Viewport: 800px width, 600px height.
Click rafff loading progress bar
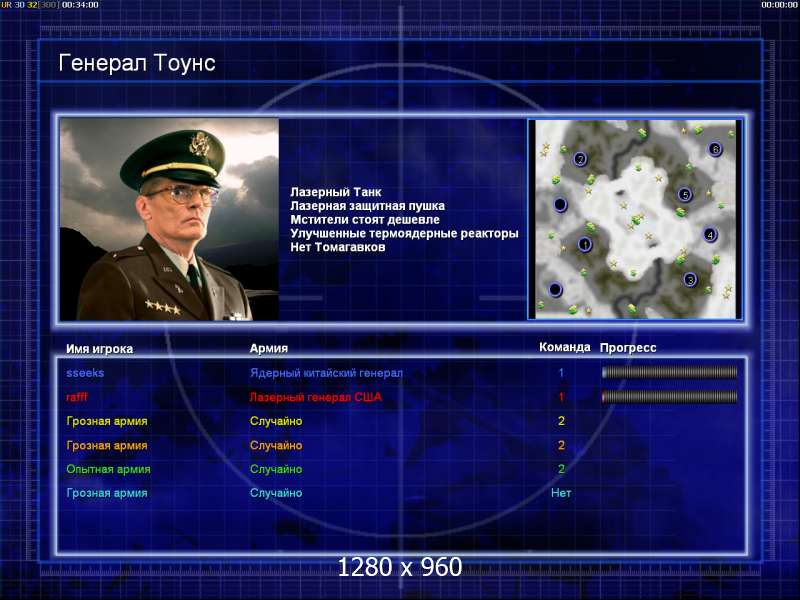[669, 396]
